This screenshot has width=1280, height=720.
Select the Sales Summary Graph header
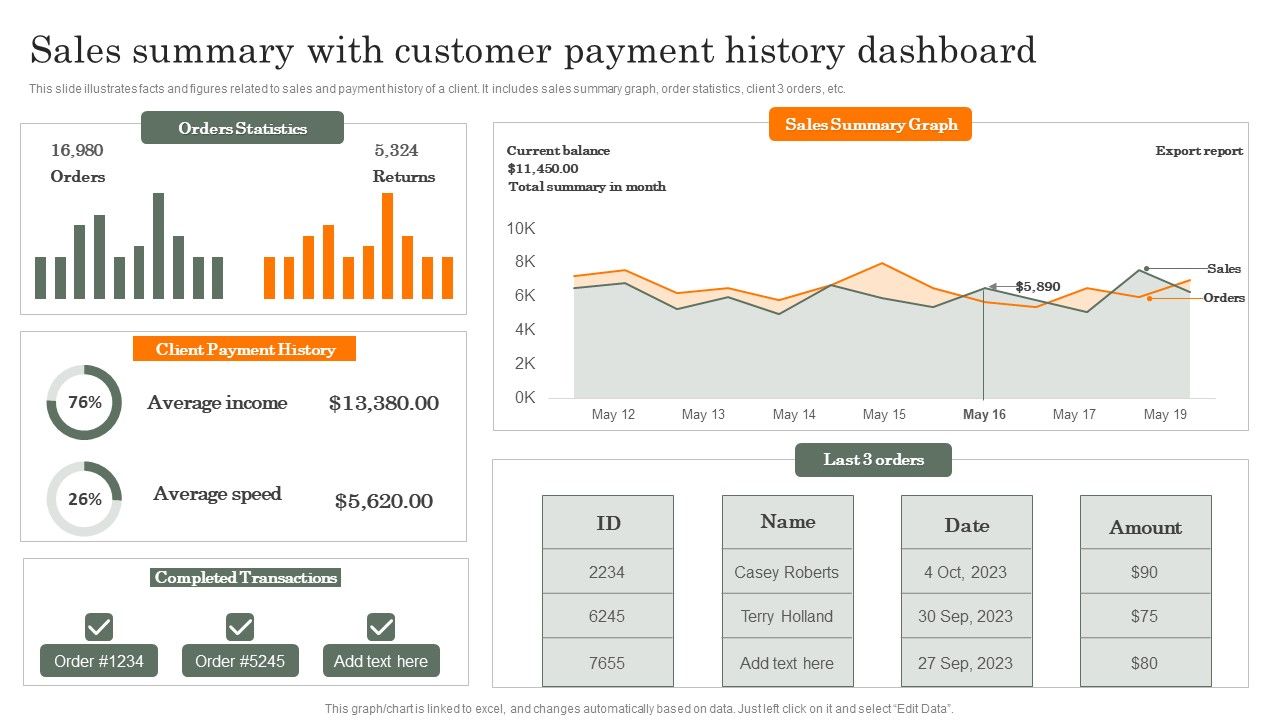(871, 124)
